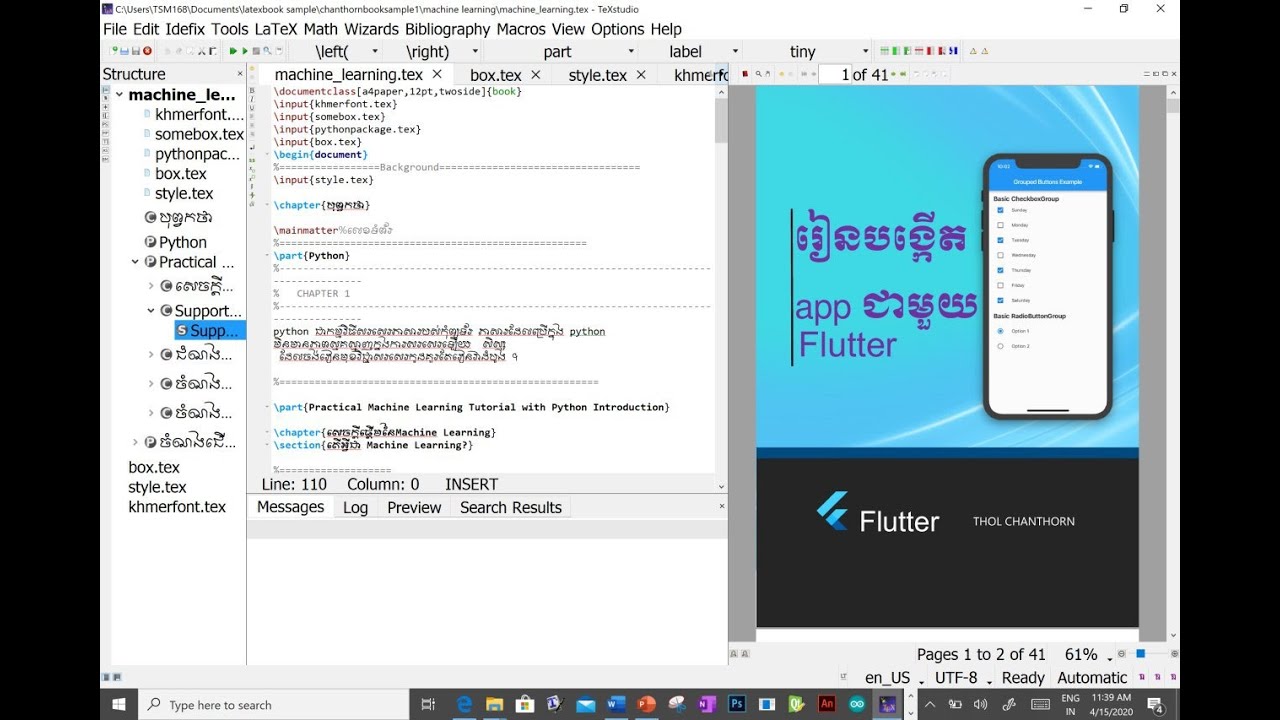Click the last page green arrow in viewer

tap(903, 74)
